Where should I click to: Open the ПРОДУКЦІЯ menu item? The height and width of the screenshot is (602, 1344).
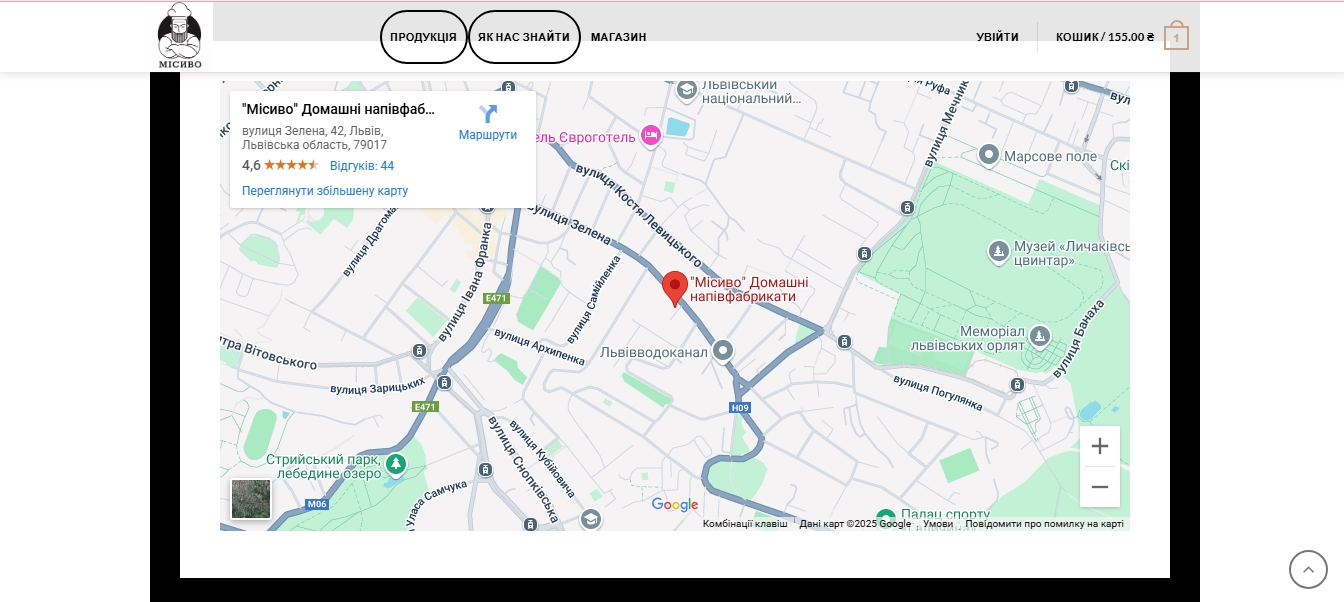423,37
